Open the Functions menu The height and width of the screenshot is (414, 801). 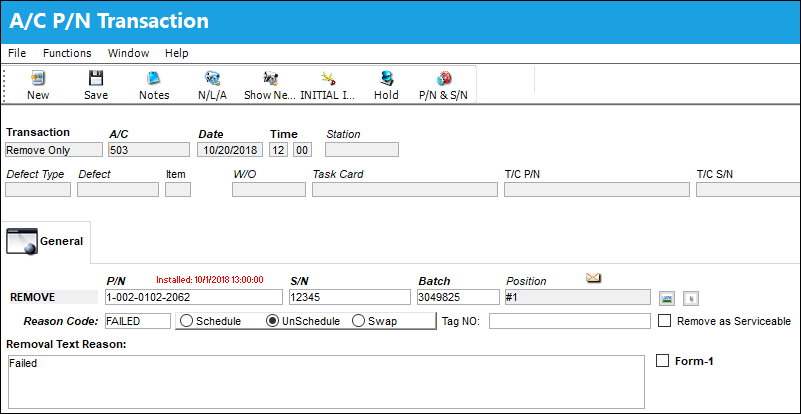tap(67, 53)
